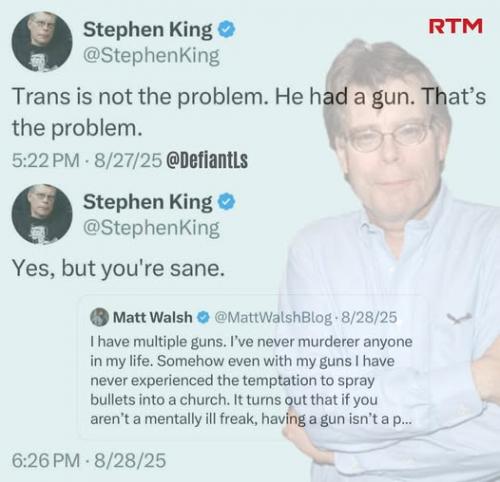500x482 pixels.
Task: Click the "Yes, but you're sane." tweet text
Action: 119,268
